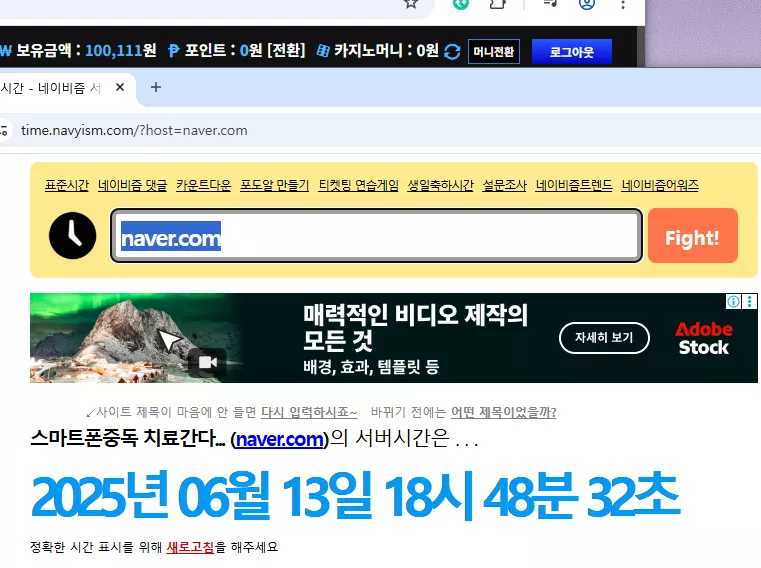Click the black clock logo icon
This screenshot has width=761, height=568.
point(73,235)
